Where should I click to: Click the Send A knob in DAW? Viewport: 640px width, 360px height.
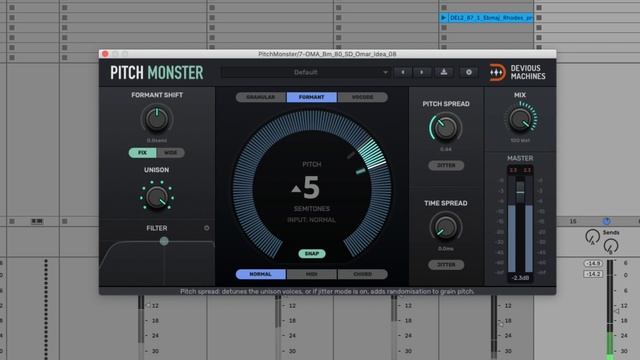coord(592,237)
